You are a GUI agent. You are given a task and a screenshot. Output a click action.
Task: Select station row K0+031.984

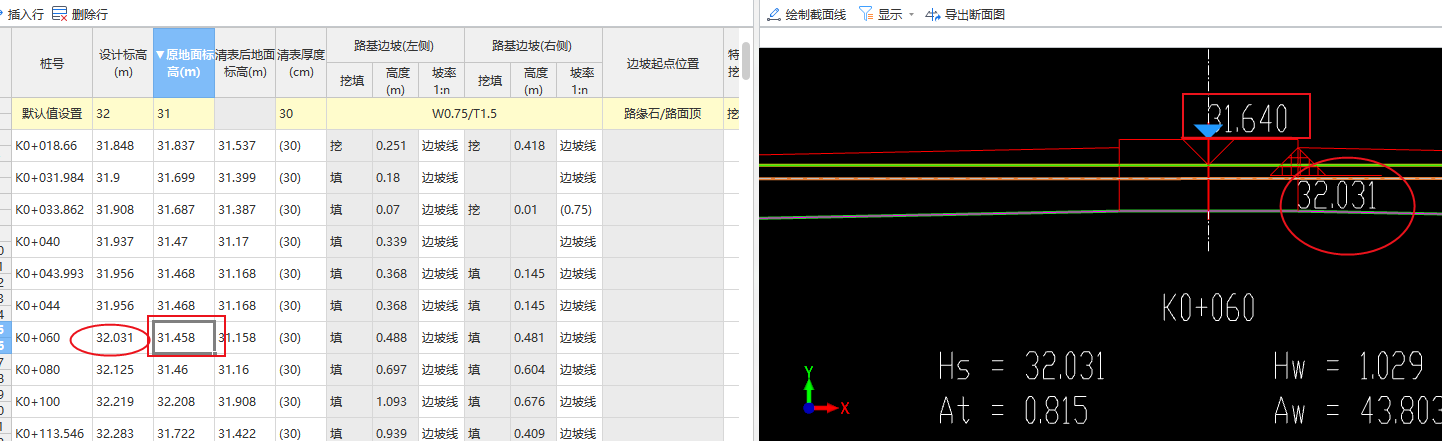pos(52,178)
